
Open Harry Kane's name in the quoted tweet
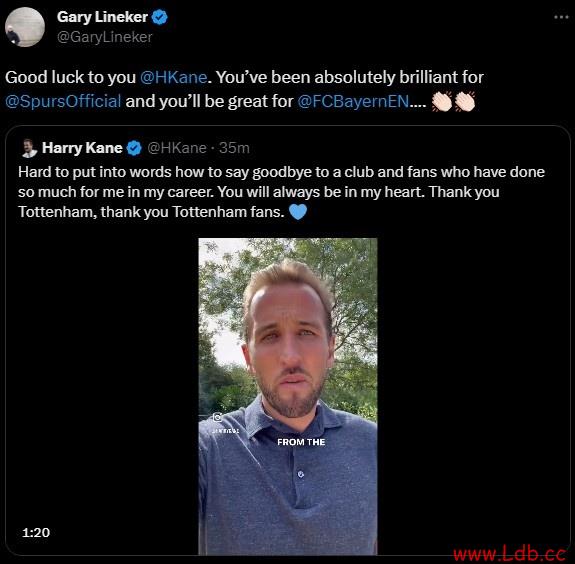(82, 148)
